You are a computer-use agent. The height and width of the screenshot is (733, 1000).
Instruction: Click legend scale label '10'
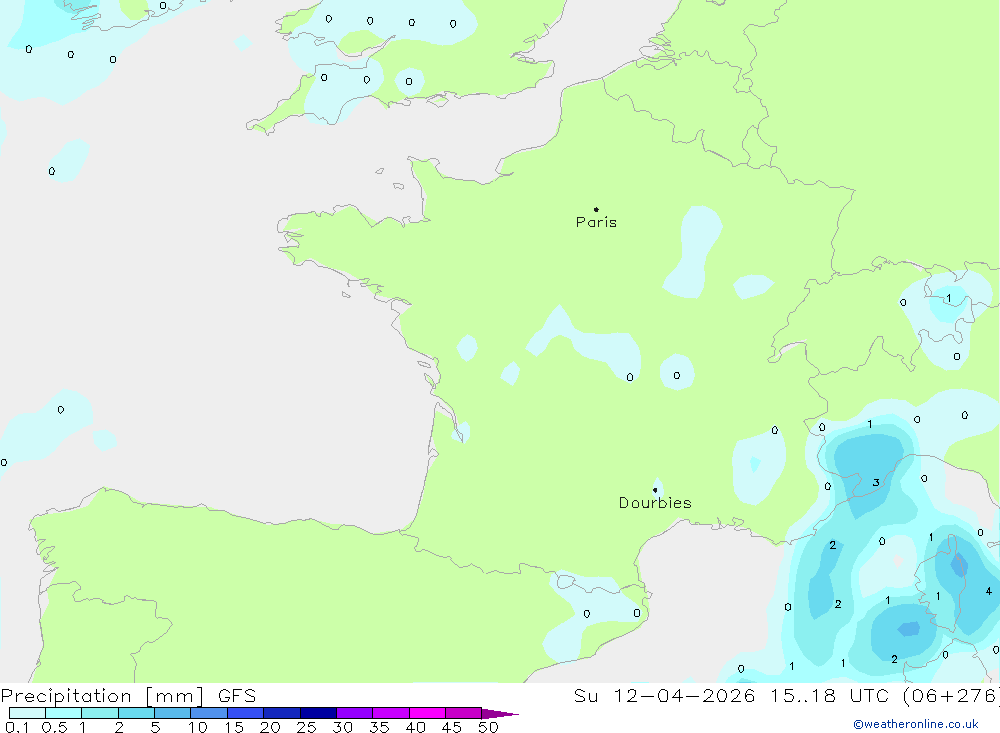point(198,727)
